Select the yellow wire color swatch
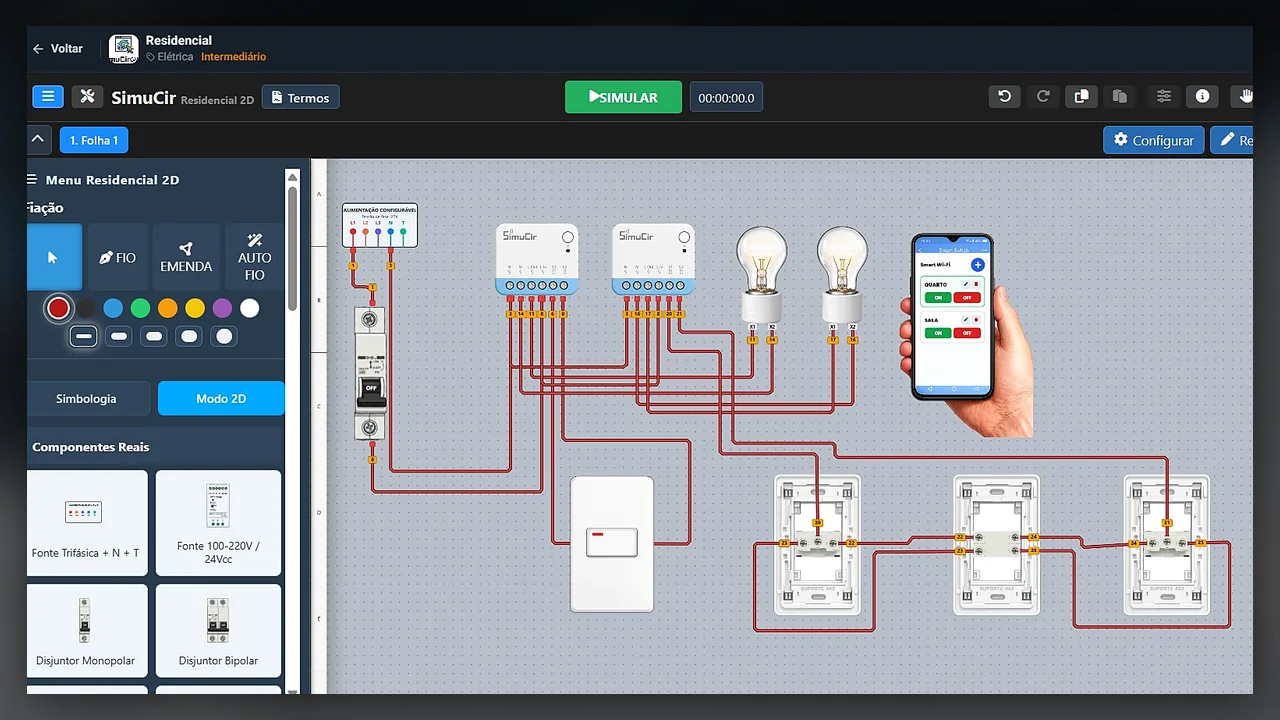This screenshot has width=1280, height=720. [x=195, y=308]
